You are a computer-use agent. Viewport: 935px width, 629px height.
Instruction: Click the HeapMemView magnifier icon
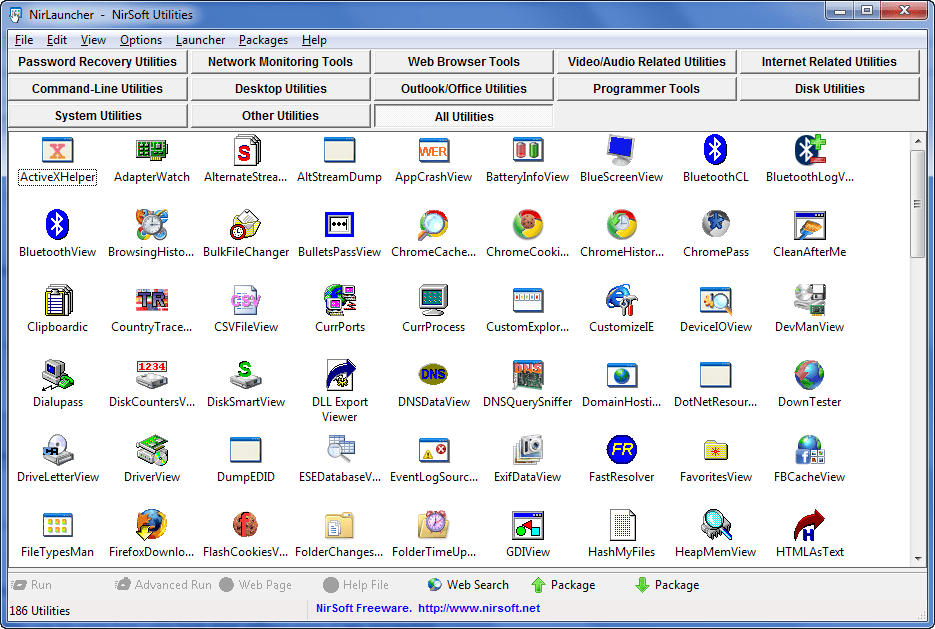tap(716, 525)
